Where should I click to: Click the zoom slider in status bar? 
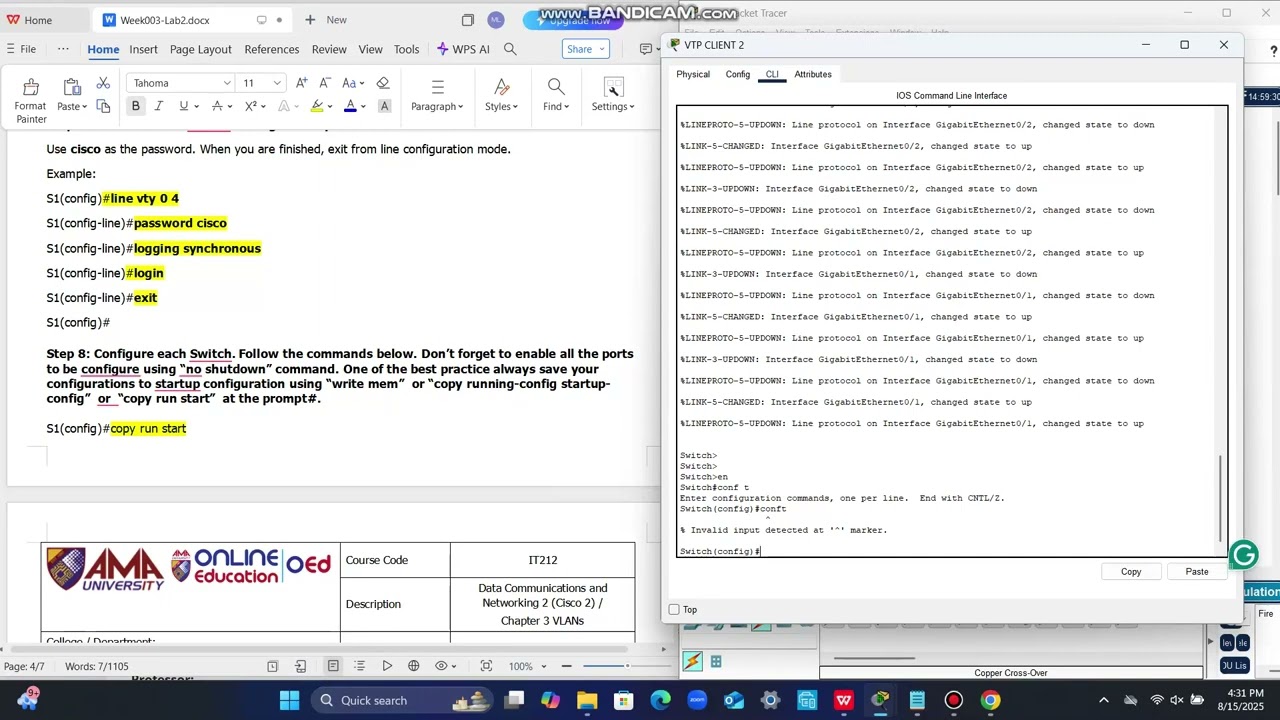coord(626,666)
